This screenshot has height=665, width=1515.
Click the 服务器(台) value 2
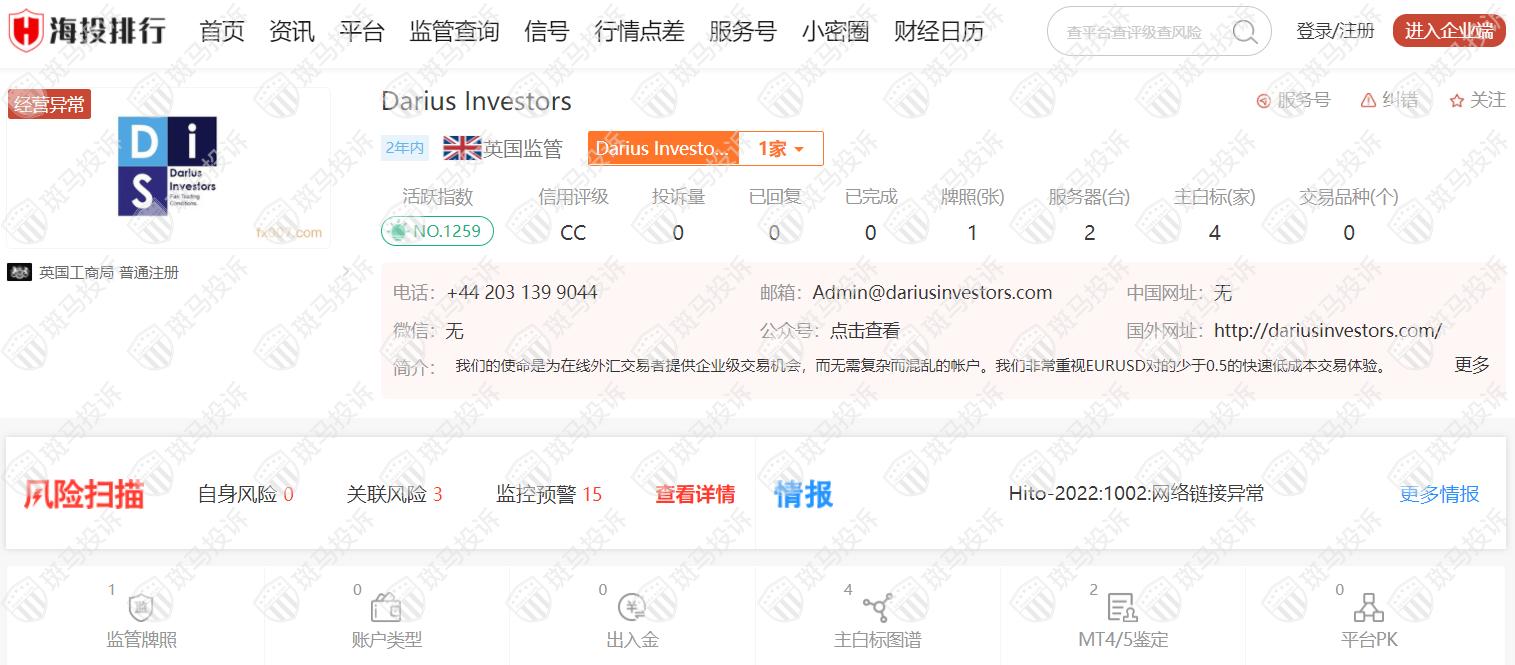(x=1089, y=233)
